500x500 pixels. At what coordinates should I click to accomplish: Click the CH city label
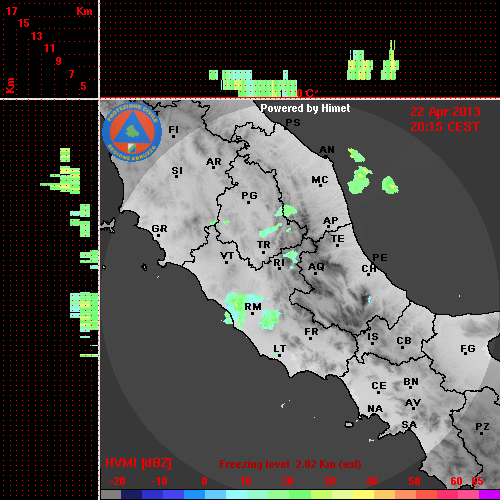(x=369, y=268)
